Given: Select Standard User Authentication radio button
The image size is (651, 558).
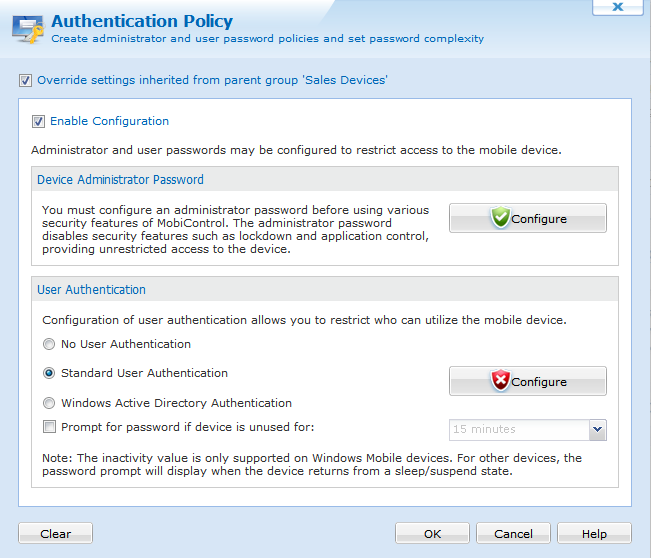Looking at the screenshot, I should pyautogui.click(x=49, y=373).
